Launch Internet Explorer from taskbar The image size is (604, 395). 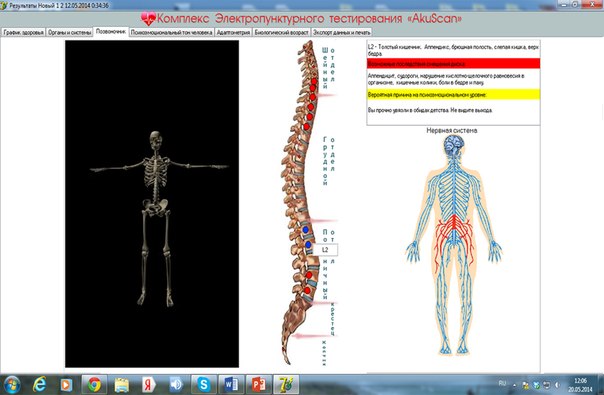[39, 385]
